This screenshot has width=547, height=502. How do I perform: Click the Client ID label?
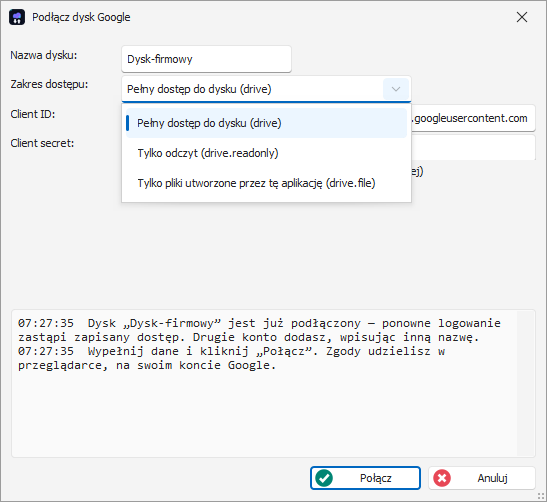[x=33, y=114]
